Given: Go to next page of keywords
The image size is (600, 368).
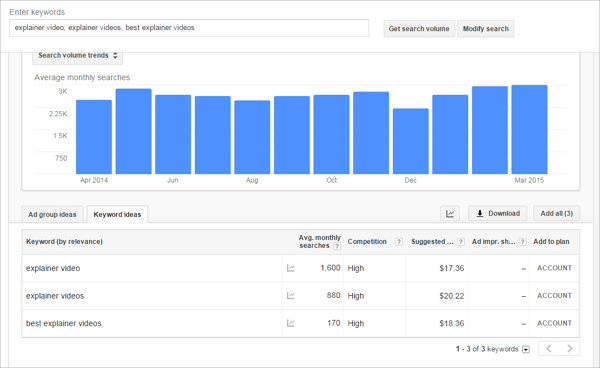Looking at the screenshot, I should point(569,348).
